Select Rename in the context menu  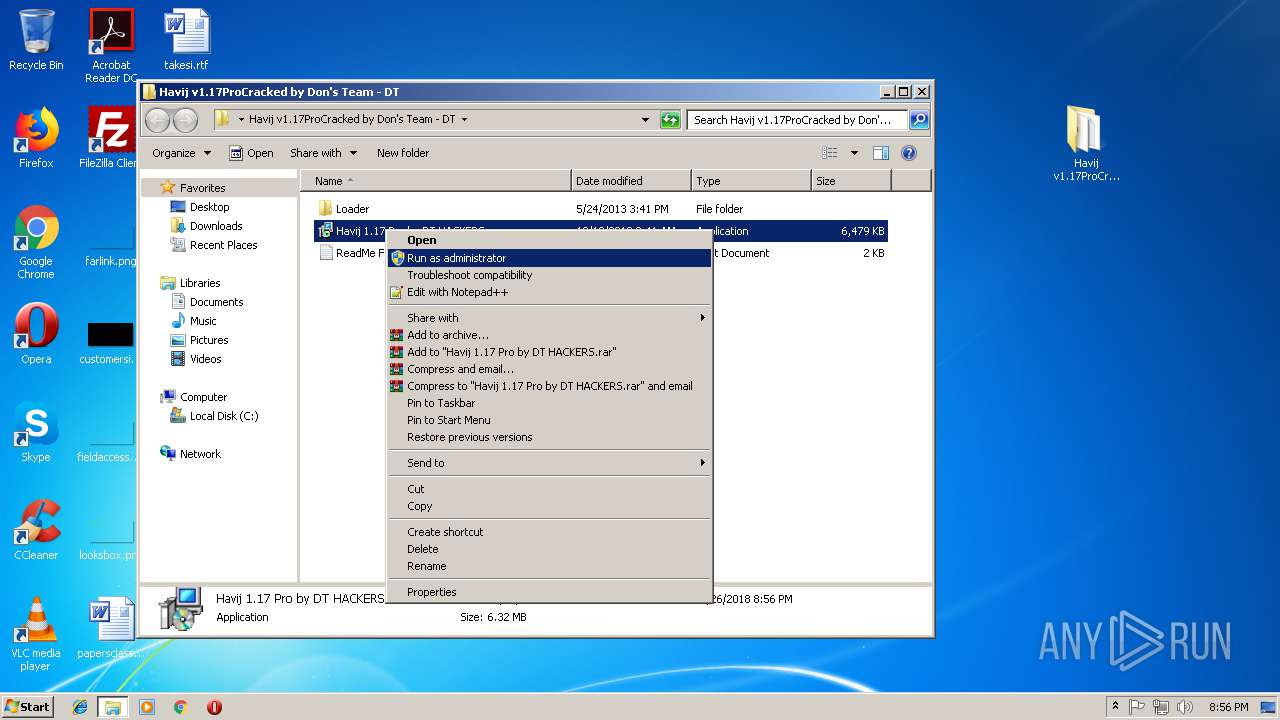(549, 566)
